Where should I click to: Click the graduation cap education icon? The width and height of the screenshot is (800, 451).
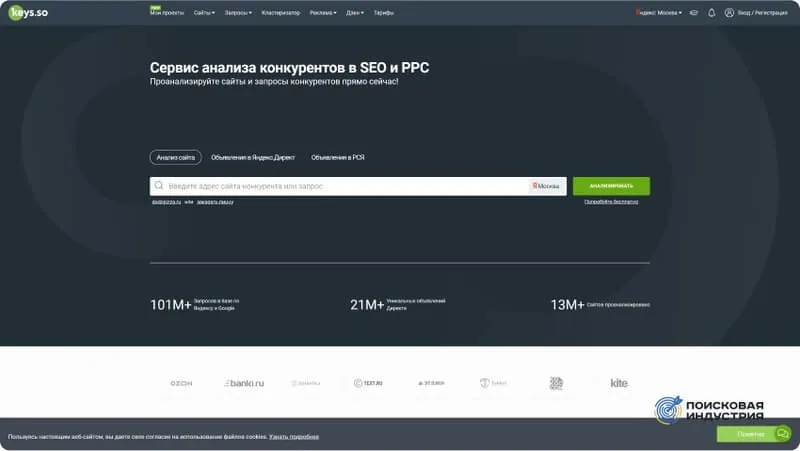click(x=694, y=13)
